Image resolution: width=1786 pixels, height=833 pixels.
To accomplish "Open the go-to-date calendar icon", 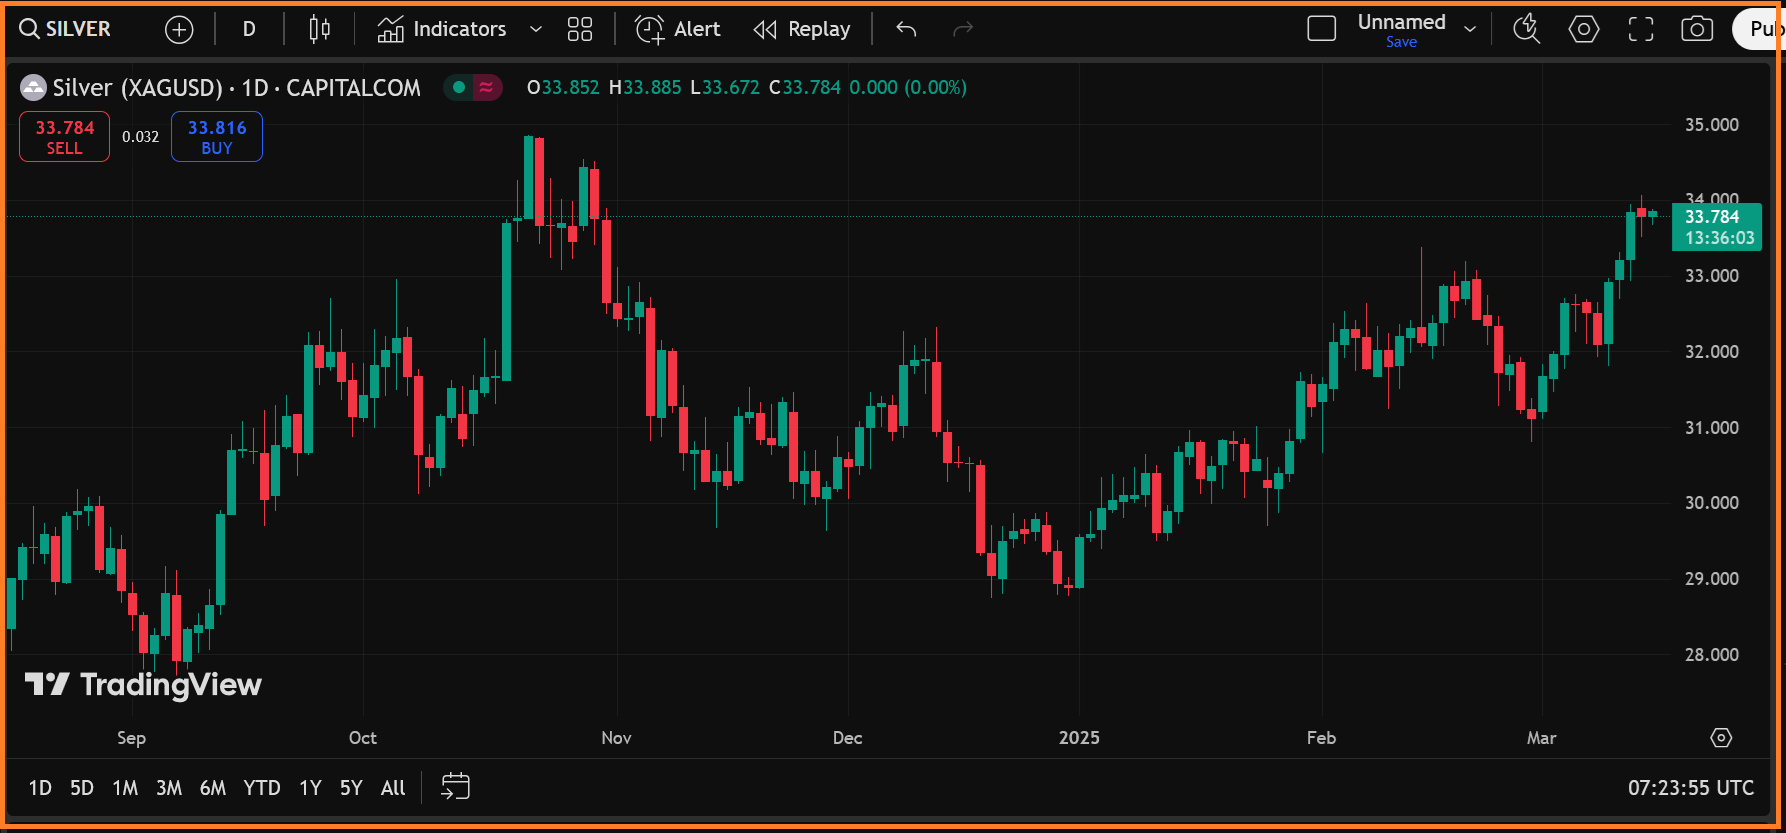I will click(455, 787).
